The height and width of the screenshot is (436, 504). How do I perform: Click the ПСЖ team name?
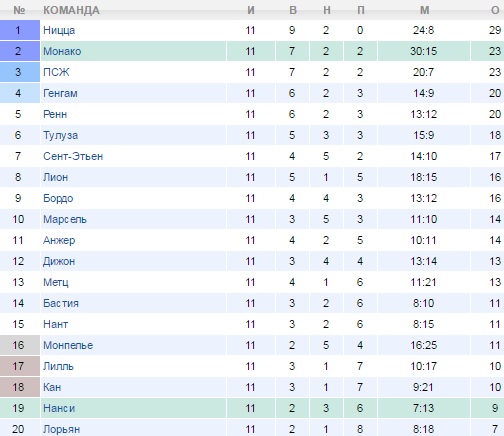coord(56,72)
